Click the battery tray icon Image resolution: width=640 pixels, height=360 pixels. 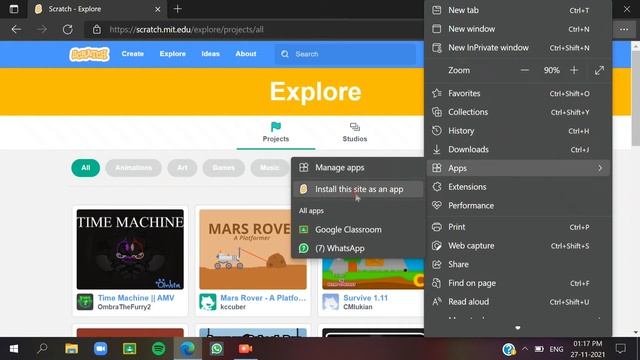[x=539, y=349]
